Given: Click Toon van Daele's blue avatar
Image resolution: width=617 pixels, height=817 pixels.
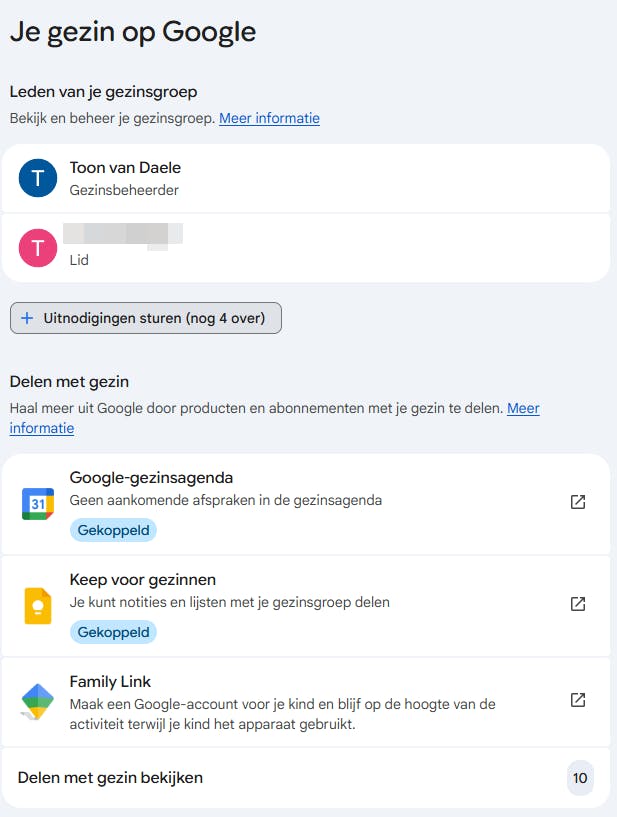Looking at the screenshot, I should [x=38, y=178].
